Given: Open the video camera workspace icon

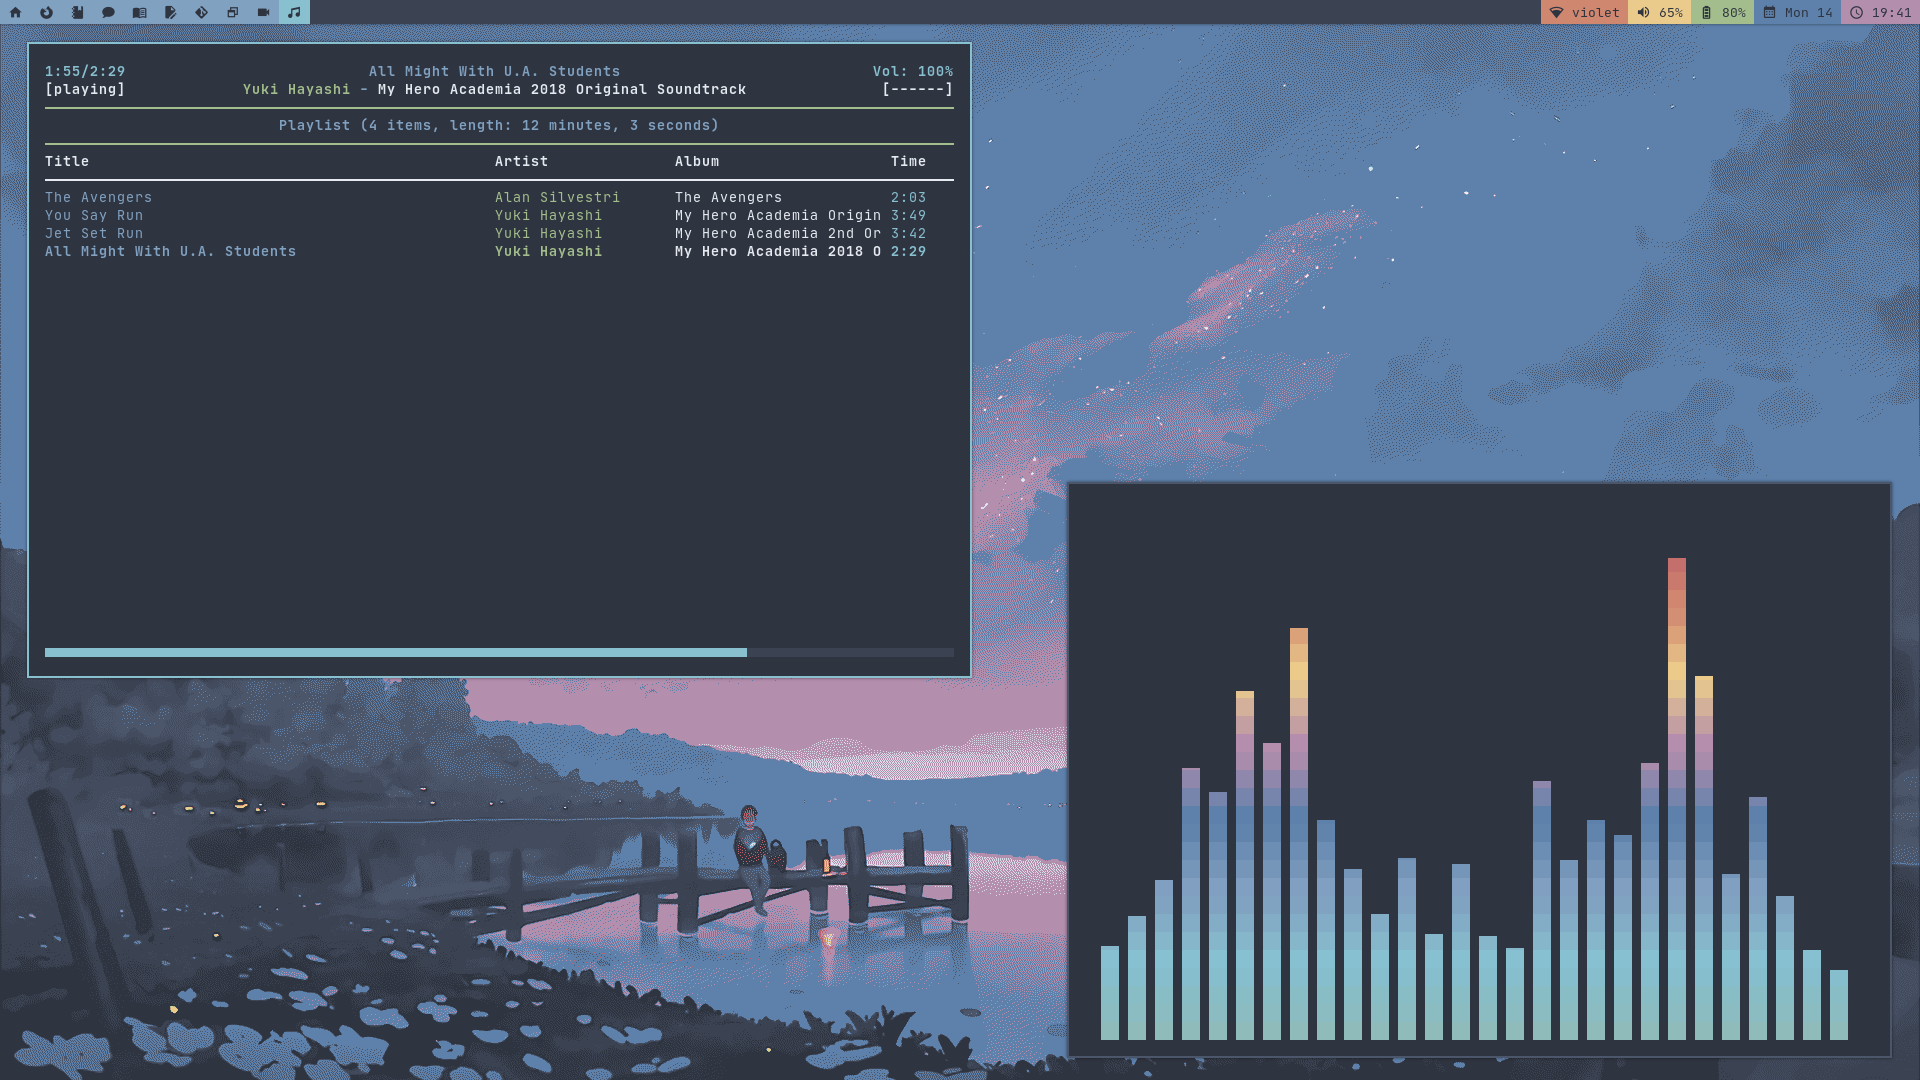Looking at the screenshot, I should (263, 12).
